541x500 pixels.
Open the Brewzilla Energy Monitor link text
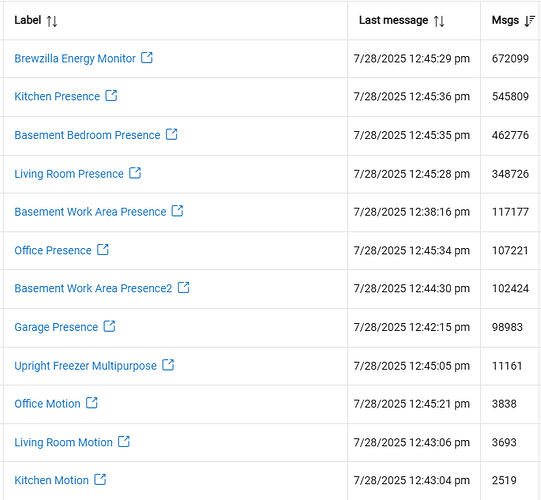[75, 58]
